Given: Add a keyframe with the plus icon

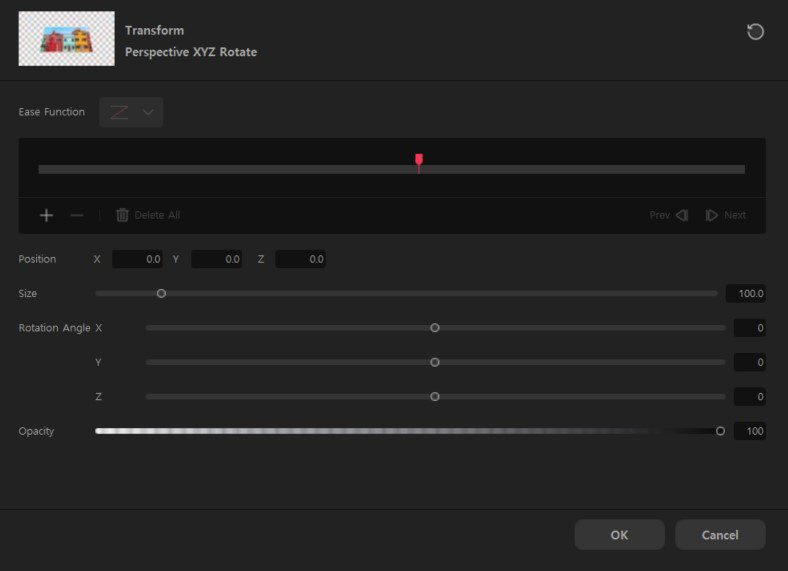Looking at the screenshot, I should pos(46,215).
